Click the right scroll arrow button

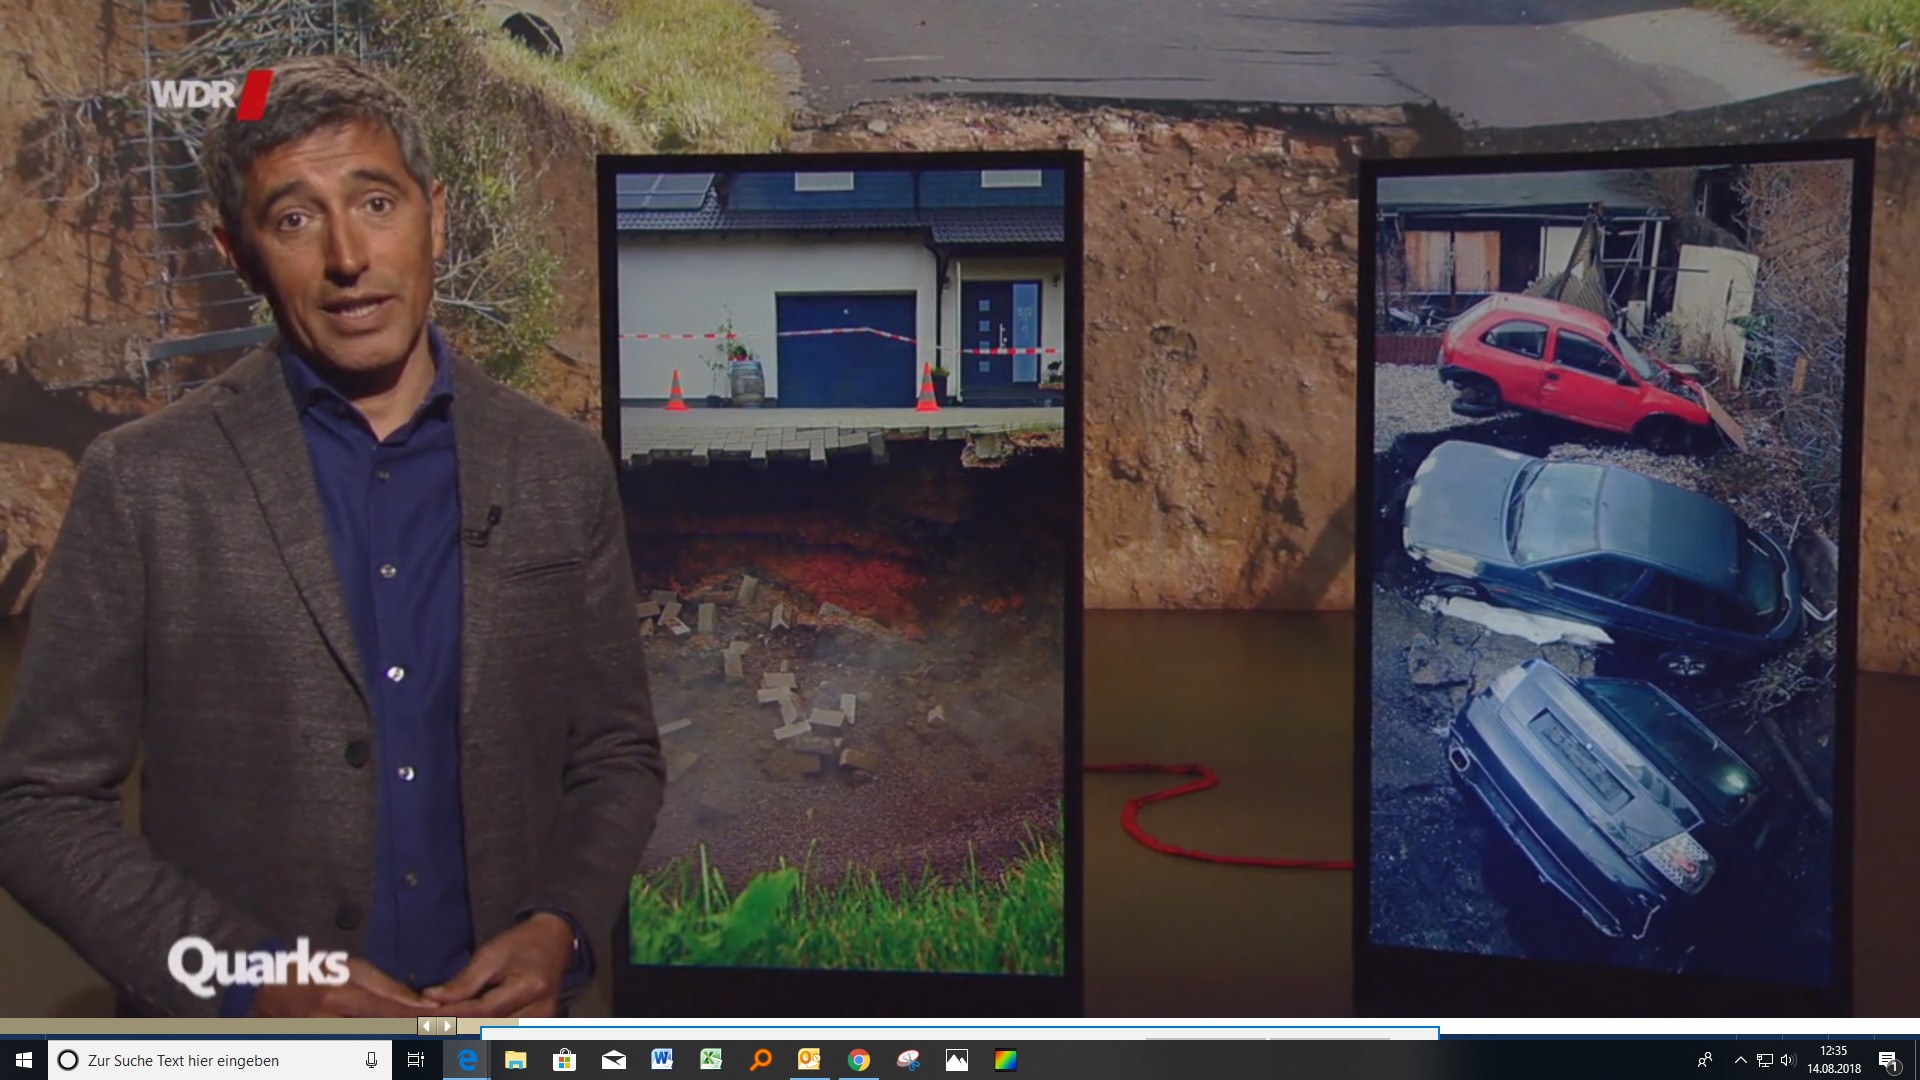tap(447, 1026)
